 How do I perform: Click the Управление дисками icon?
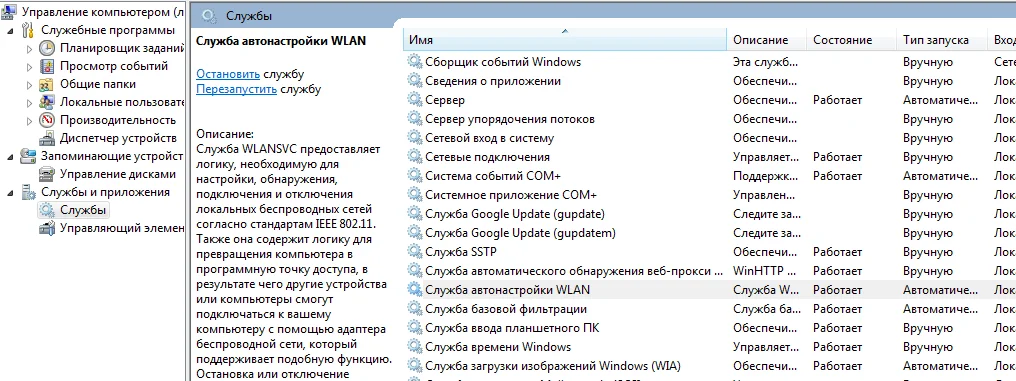[47, 174]
